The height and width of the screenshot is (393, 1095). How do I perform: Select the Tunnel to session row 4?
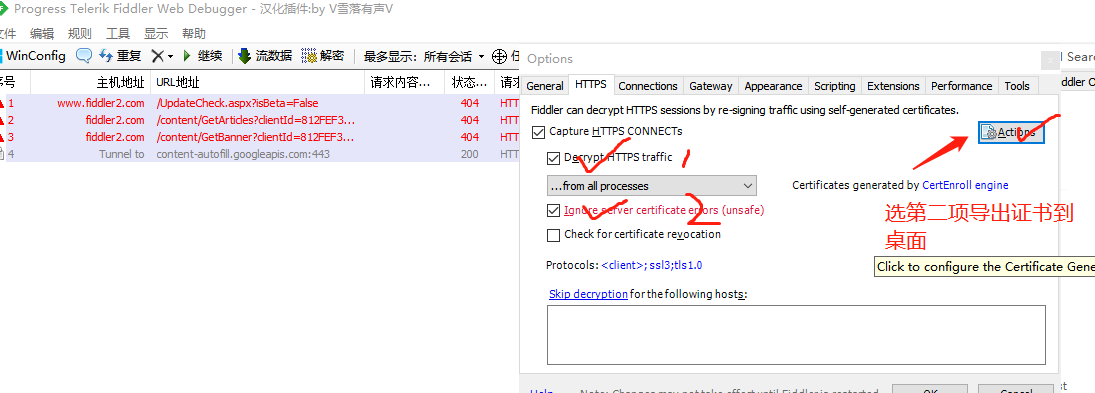[258, 154]
